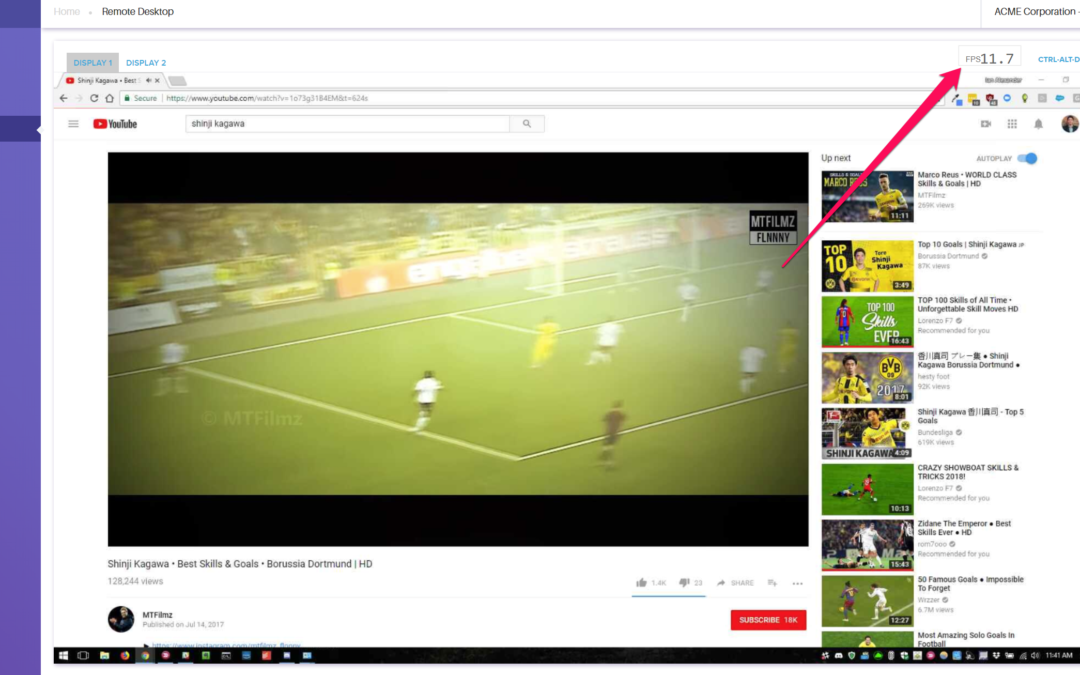The image size is (1080, 675).
Task: Share the video
Action: click(x=735, y=583)
